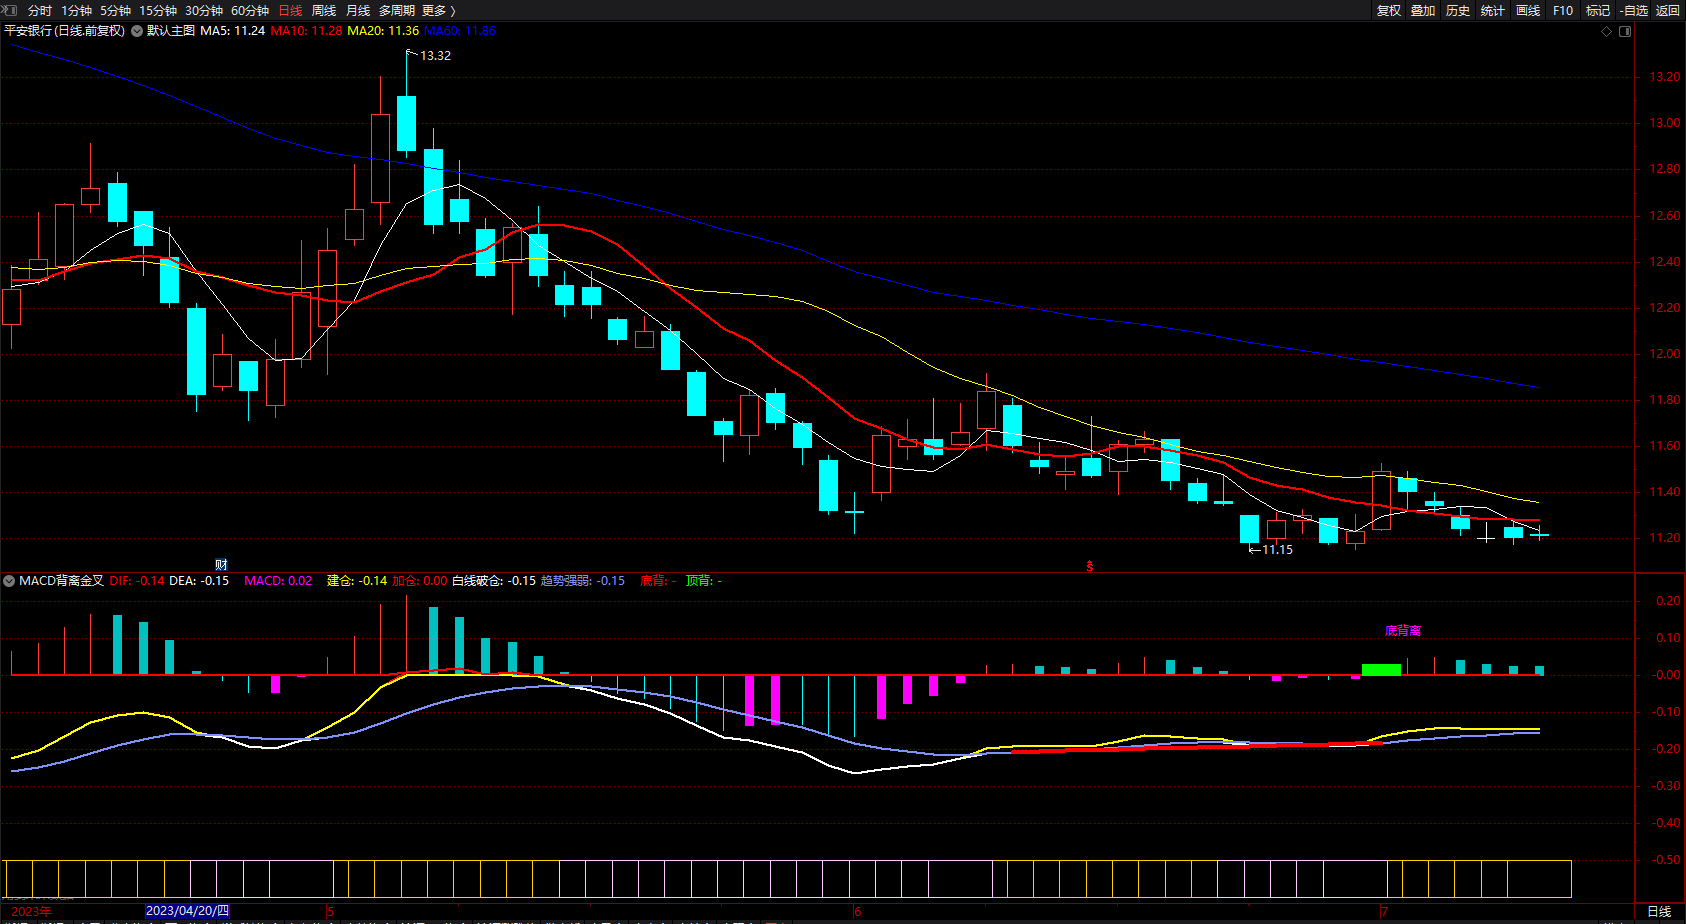
Task: Switch to 分时 intraday chart
Action: (40, 11)
